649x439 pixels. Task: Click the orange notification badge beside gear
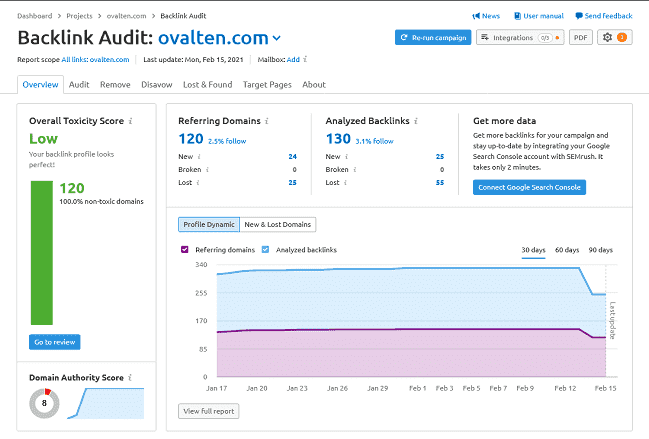[x=622, y=37]
